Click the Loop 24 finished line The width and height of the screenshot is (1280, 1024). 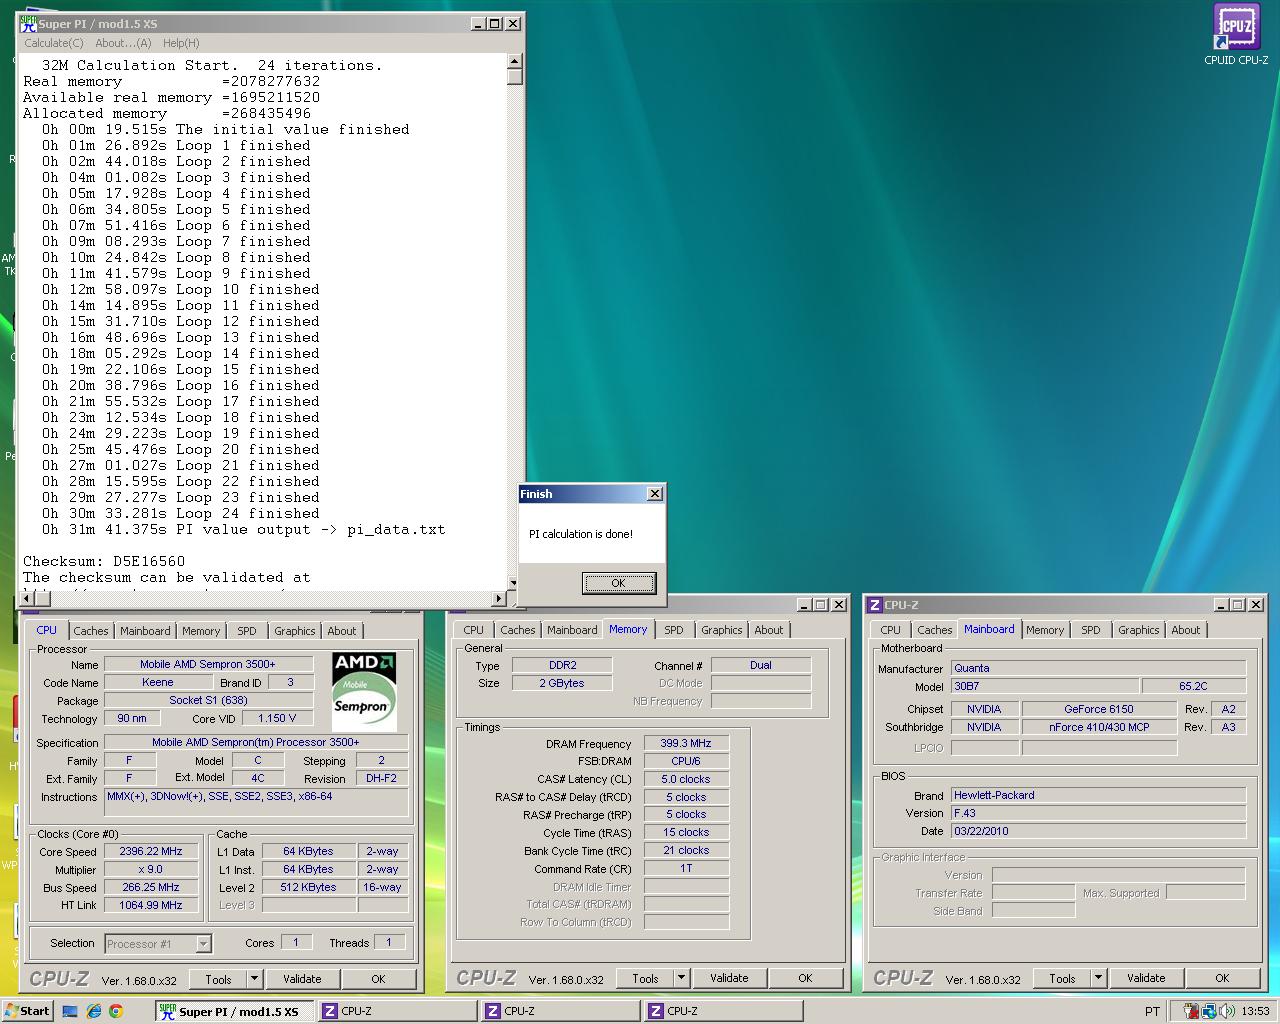pyautogui.click(x=181, y=513)
